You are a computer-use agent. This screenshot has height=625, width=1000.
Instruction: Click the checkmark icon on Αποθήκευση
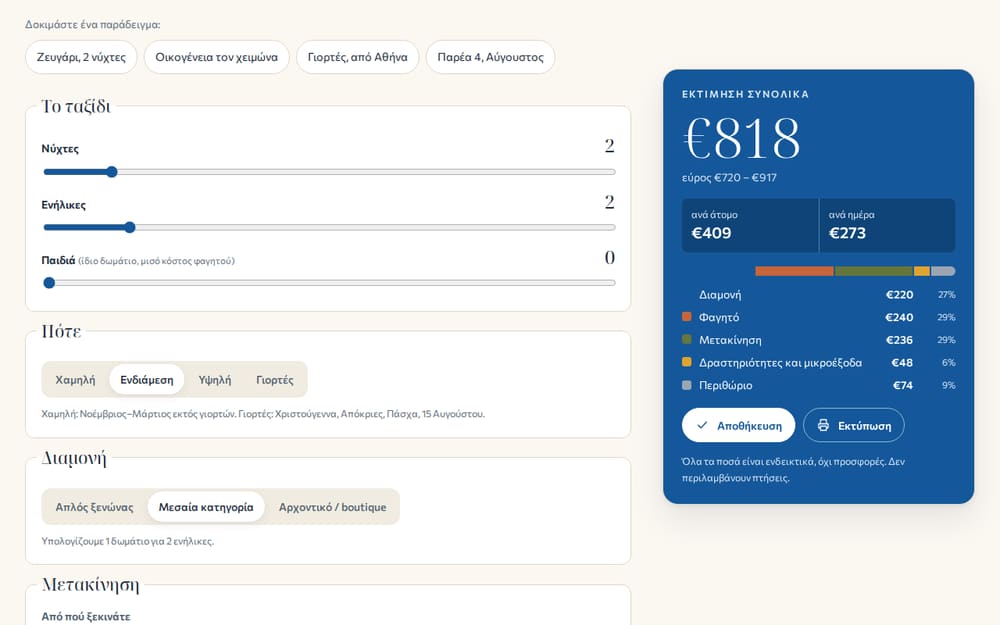tap(702, 425)
